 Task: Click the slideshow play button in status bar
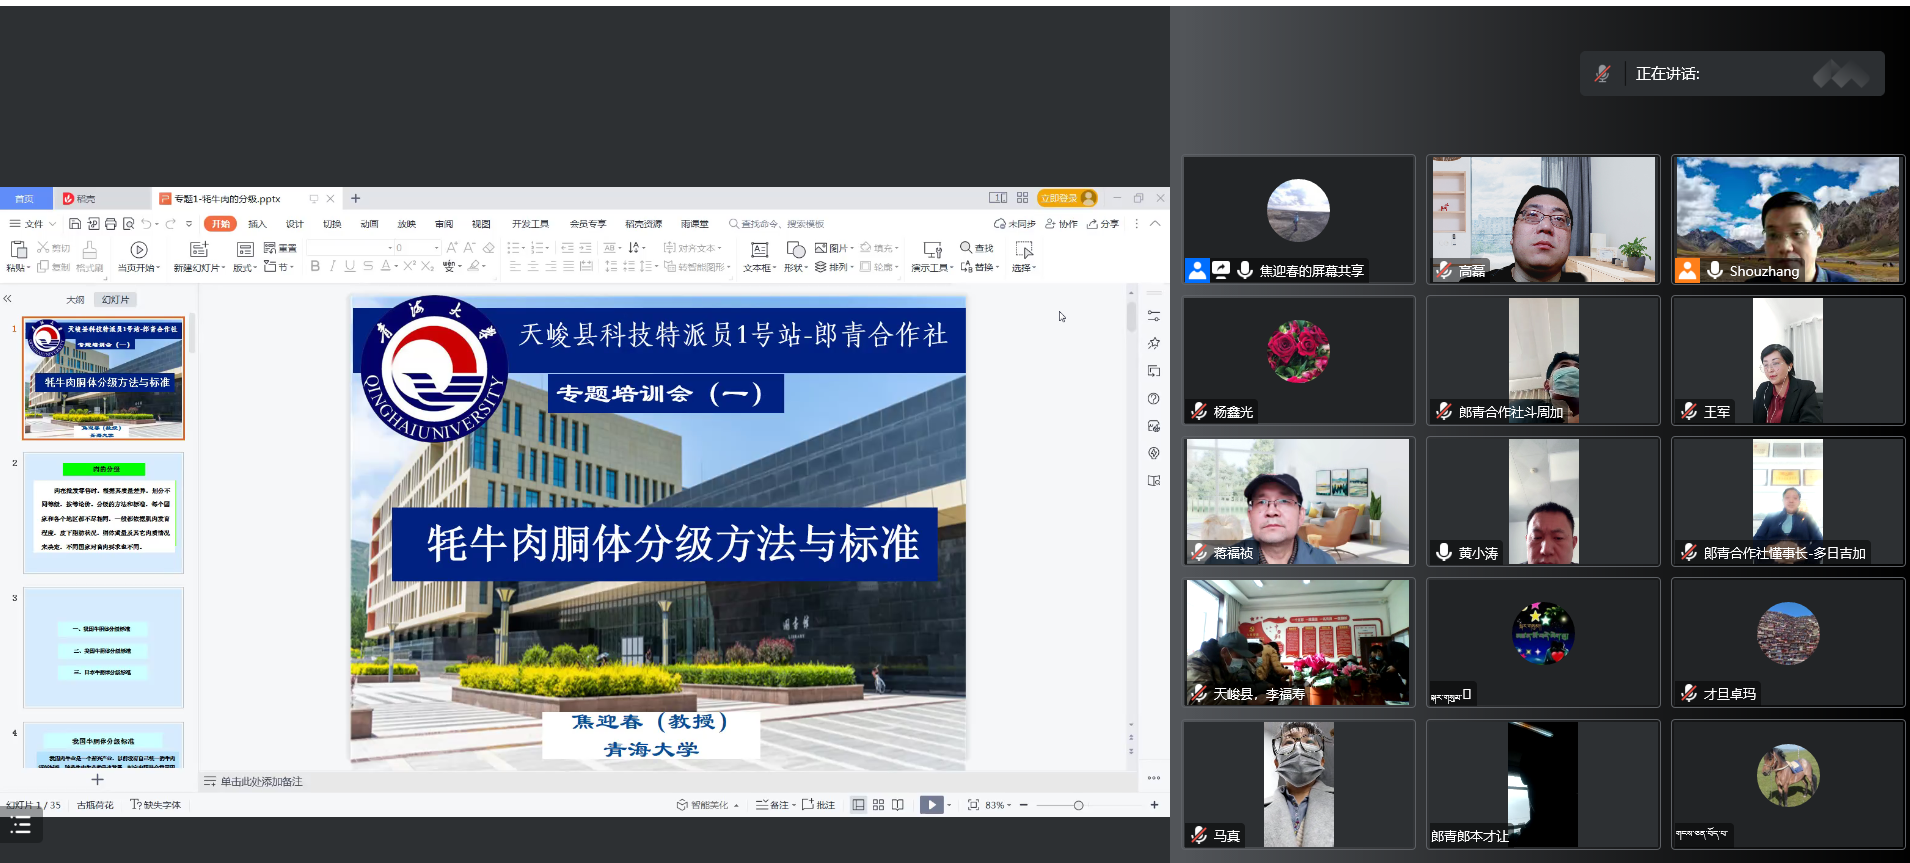point(931,805)
